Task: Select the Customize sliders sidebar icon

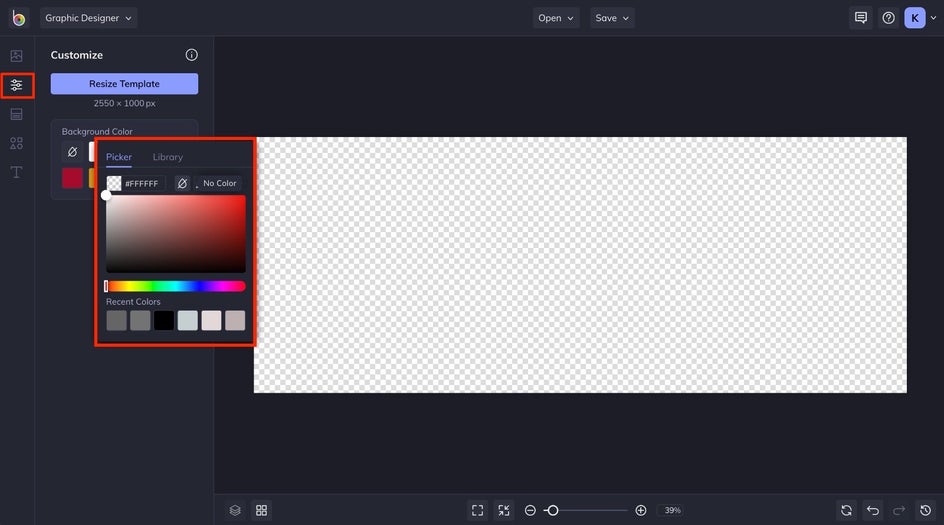Action: click(16, 85)
